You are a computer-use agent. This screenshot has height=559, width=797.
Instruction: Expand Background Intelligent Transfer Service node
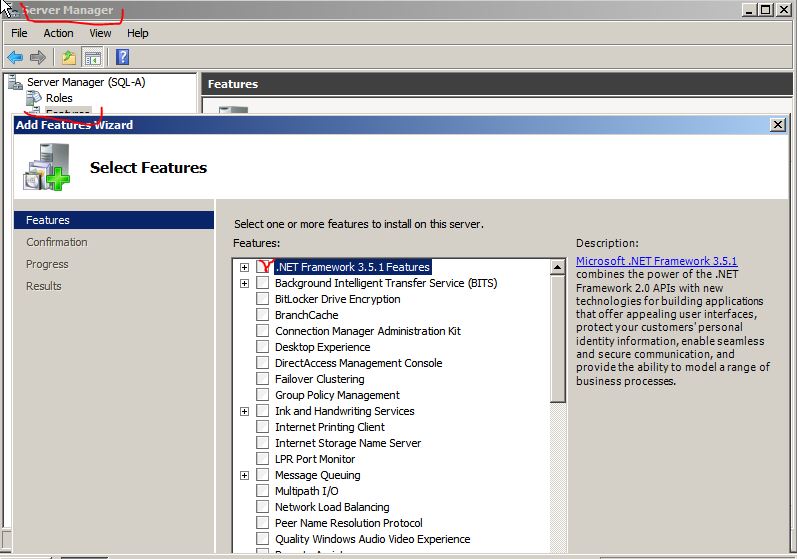pyautogui.click(x=244, y=284)
